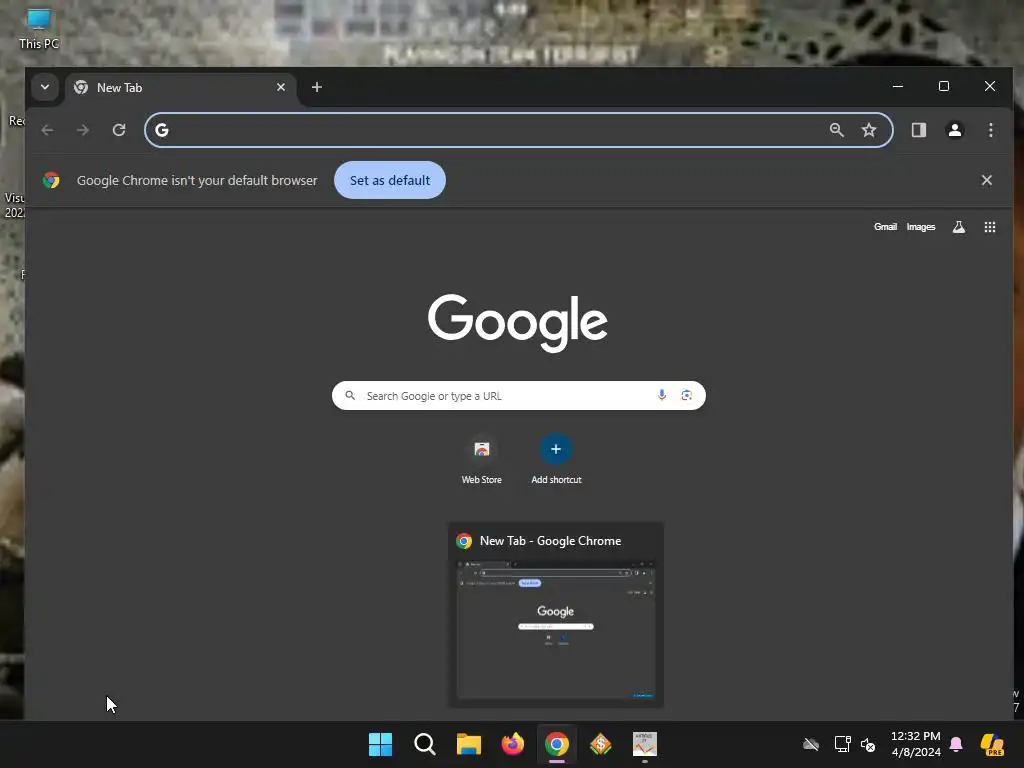Go forward using the forward arrow
1024x768 pixels.
pyautogui.click(x=83, y=130)
